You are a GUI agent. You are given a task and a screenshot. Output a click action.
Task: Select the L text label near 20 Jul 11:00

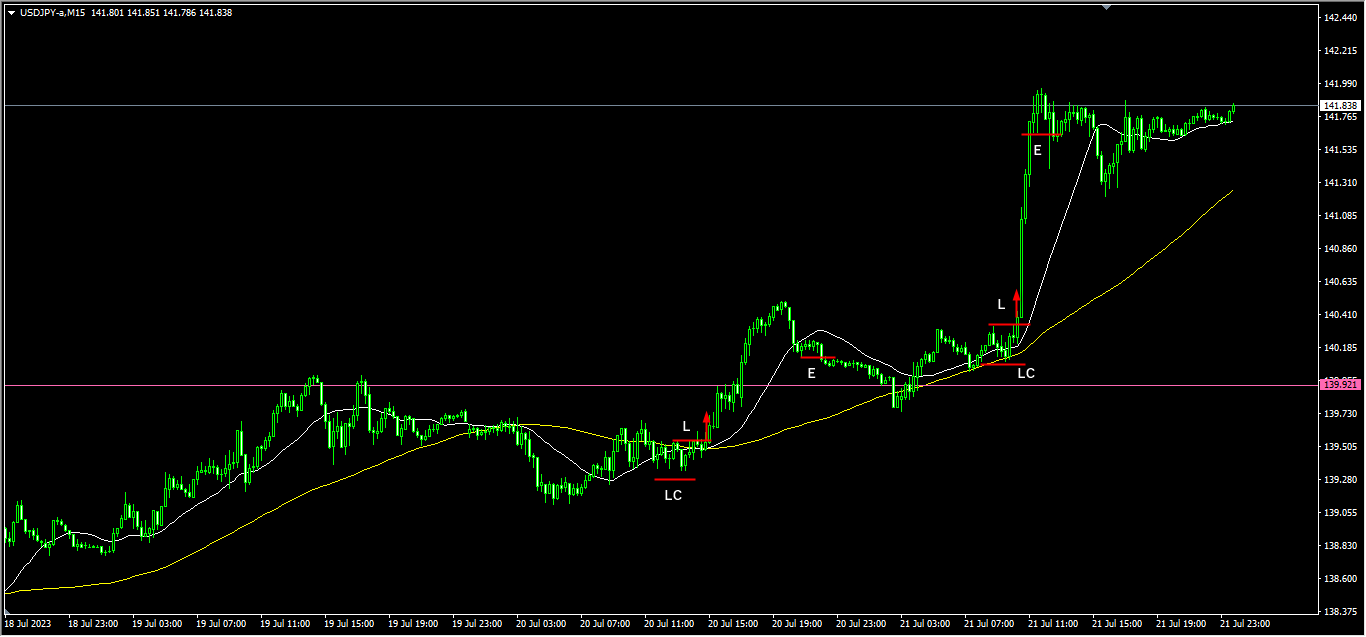tap(686, 426)
